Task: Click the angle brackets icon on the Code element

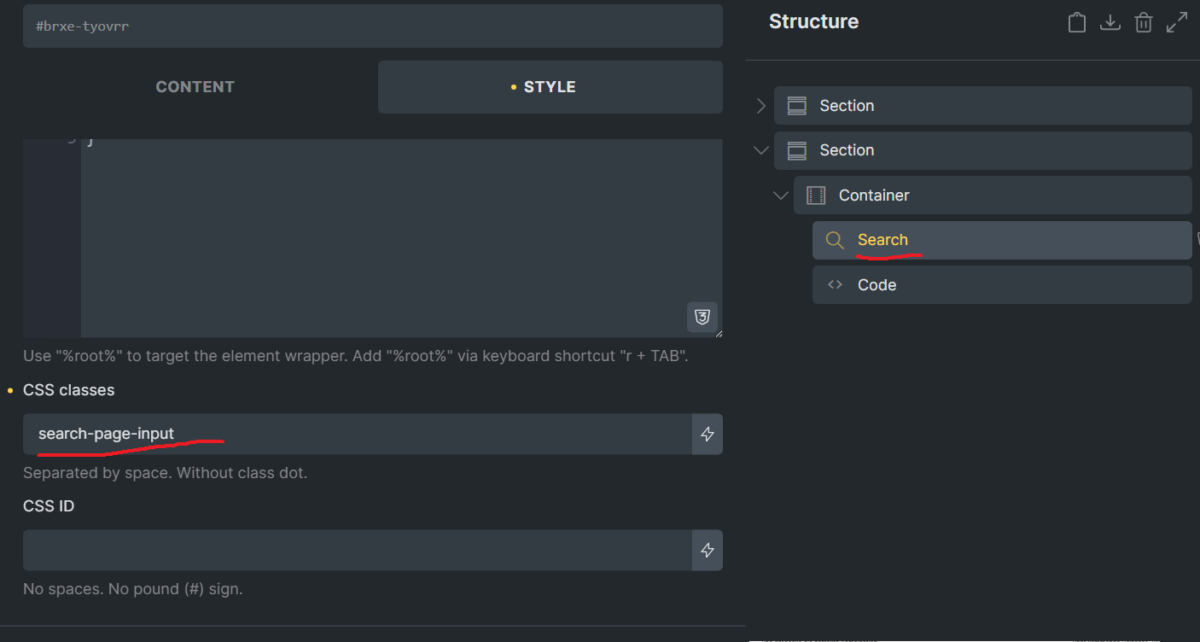Action: click(834, 285)
